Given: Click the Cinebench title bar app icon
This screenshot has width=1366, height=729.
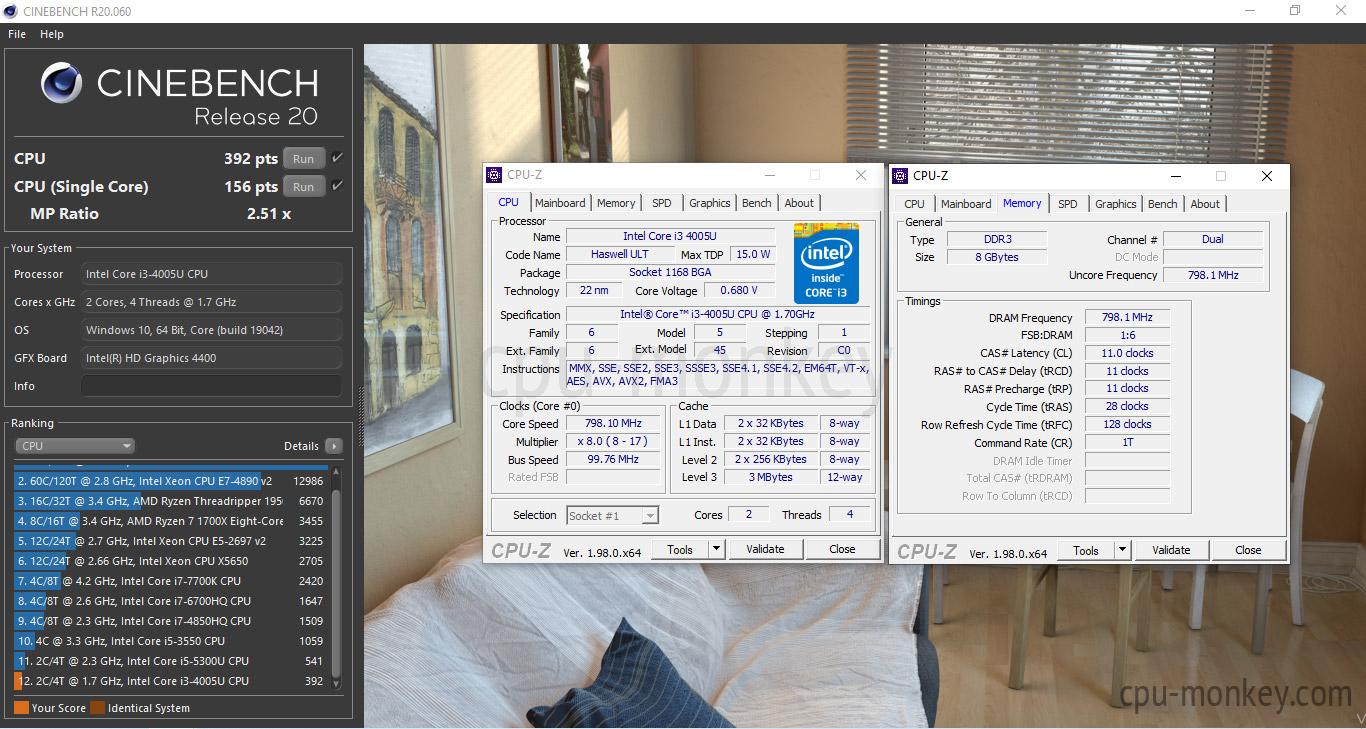Looking at the screenshot, I should (x=11, y=11).
